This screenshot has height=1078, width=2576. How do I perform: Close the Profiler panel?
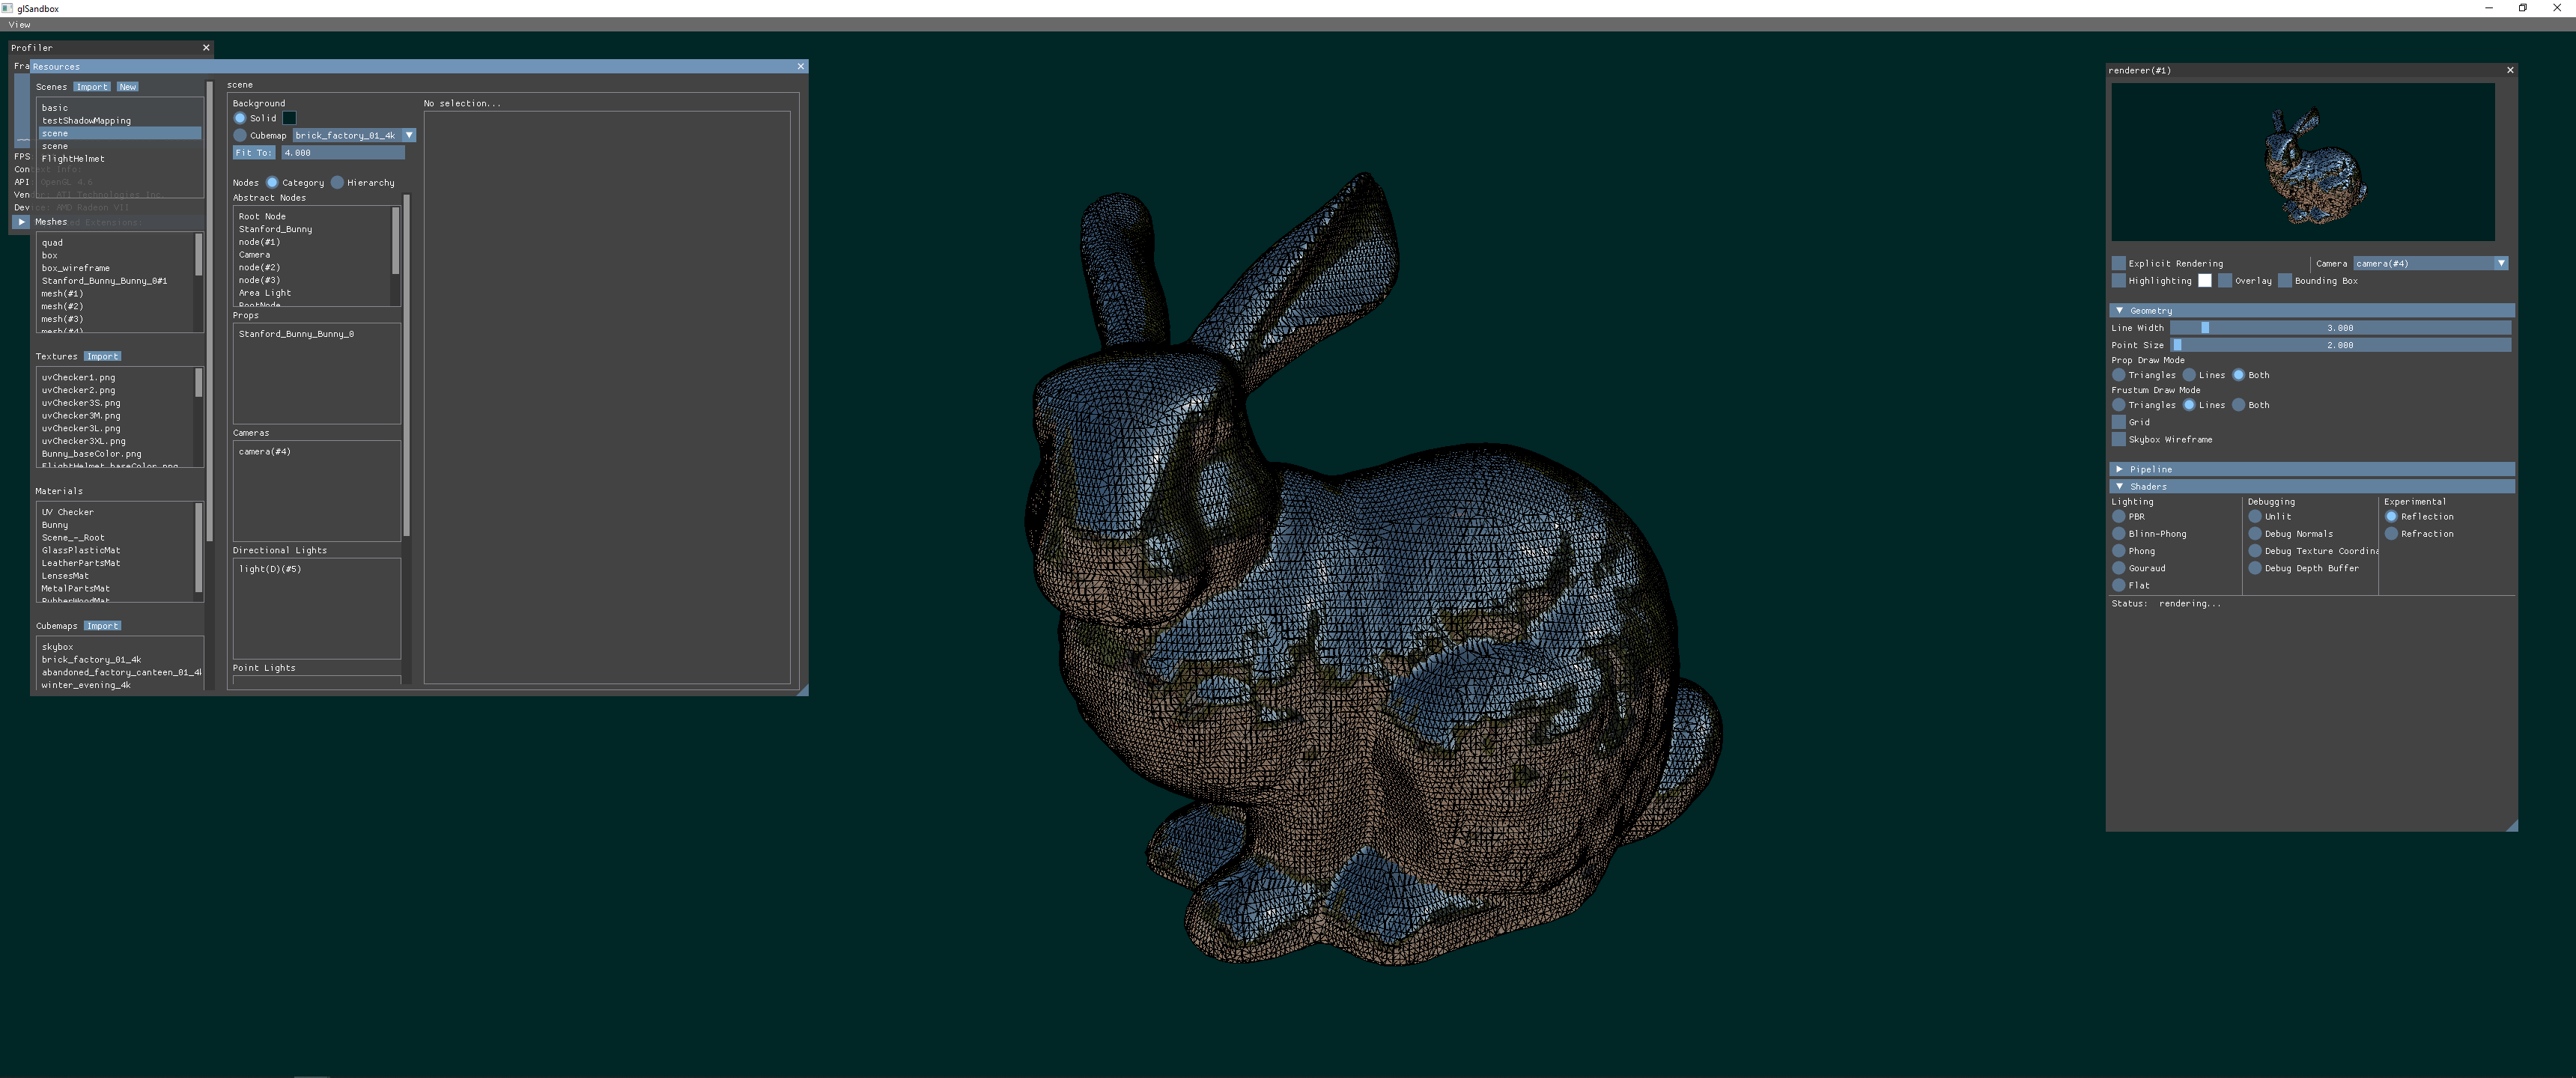[x=206, y=47]
